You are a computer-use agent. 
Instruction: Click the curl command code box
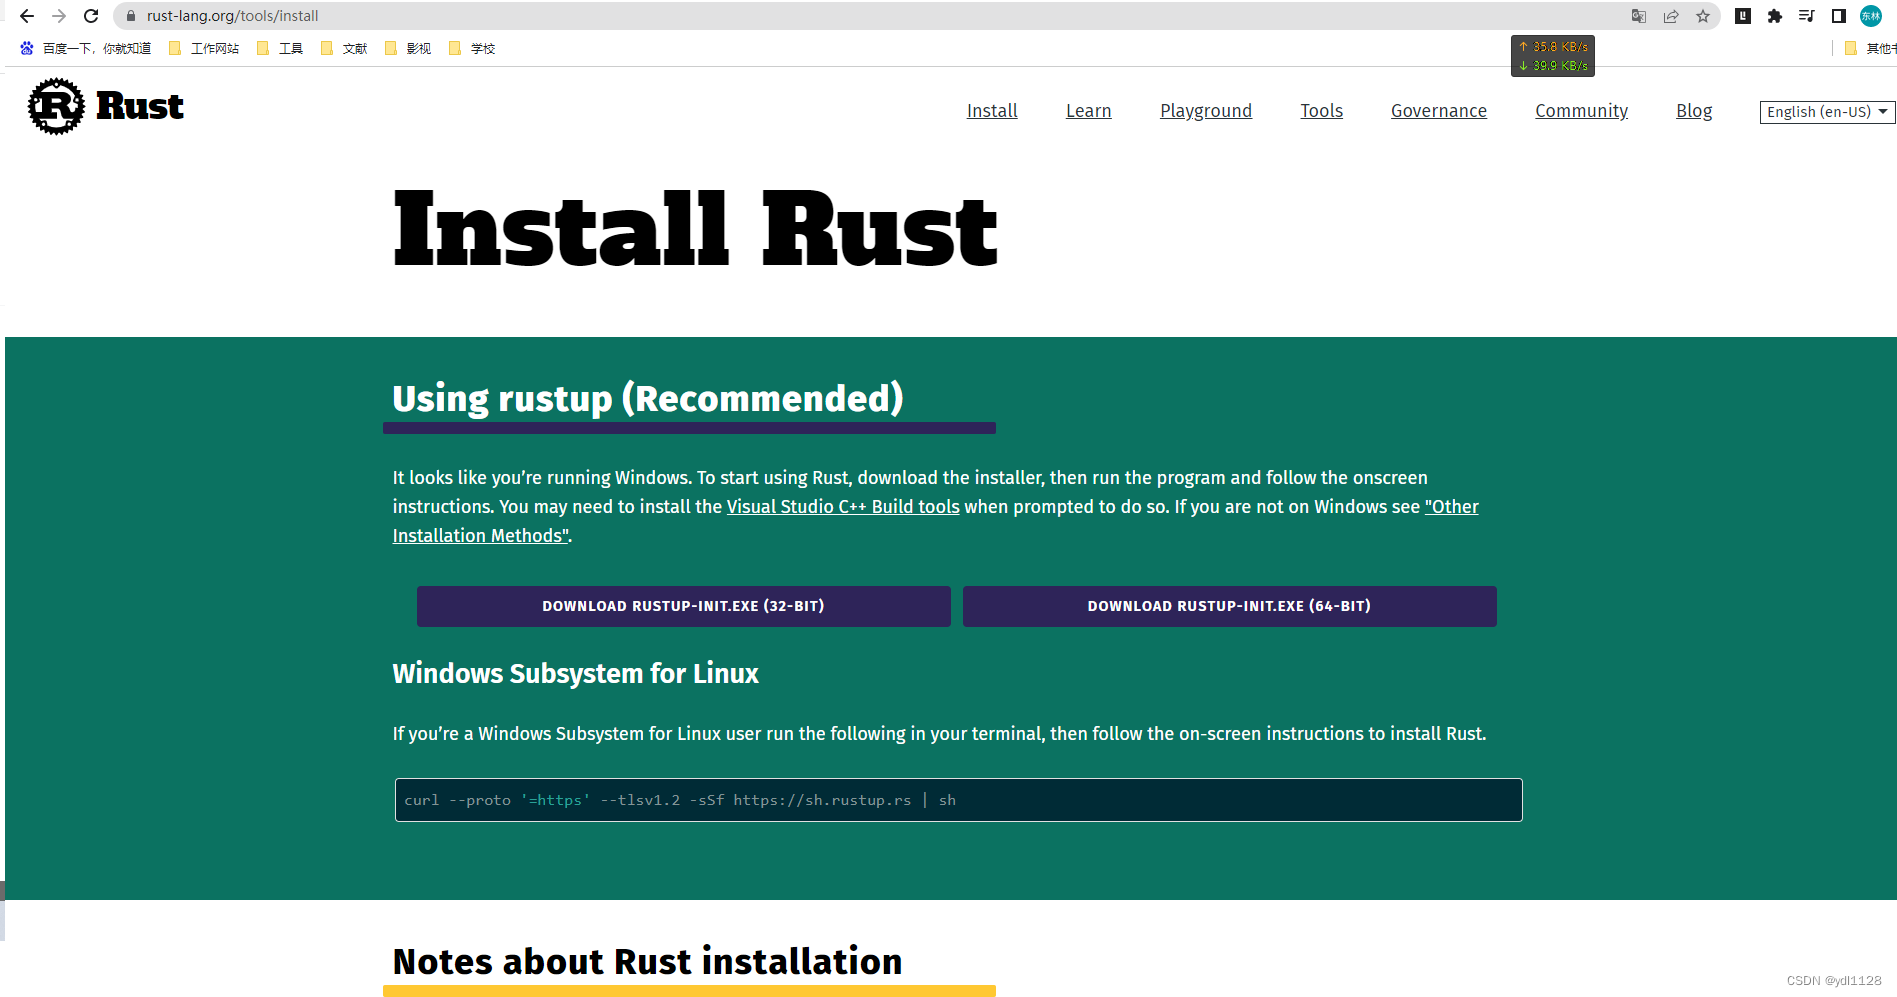[x=958, y=800]
